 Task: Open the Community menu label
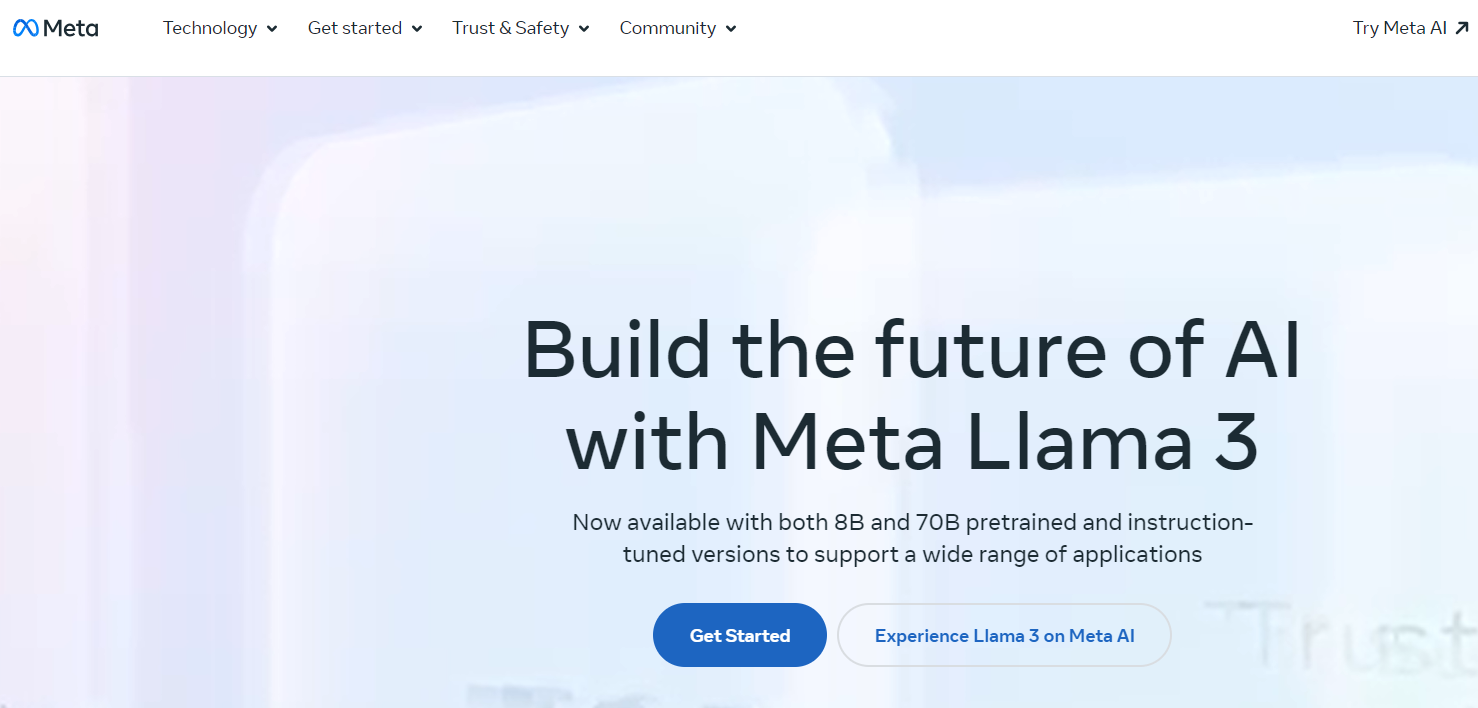coord(667,28)
